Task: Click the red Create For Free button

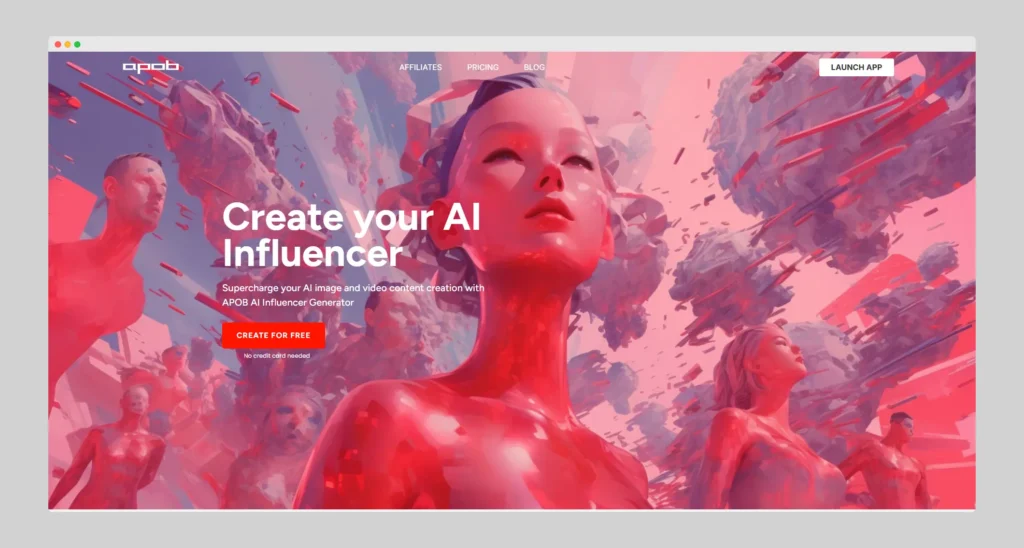Action: [x=273, y=335]
